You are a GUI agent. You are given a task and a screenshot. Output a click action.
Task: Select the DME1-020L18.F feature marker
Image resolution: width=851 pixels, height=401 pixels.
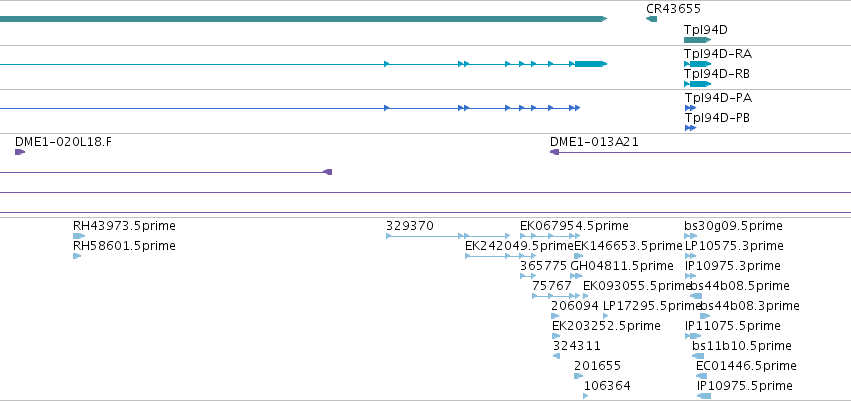[20, 152]
